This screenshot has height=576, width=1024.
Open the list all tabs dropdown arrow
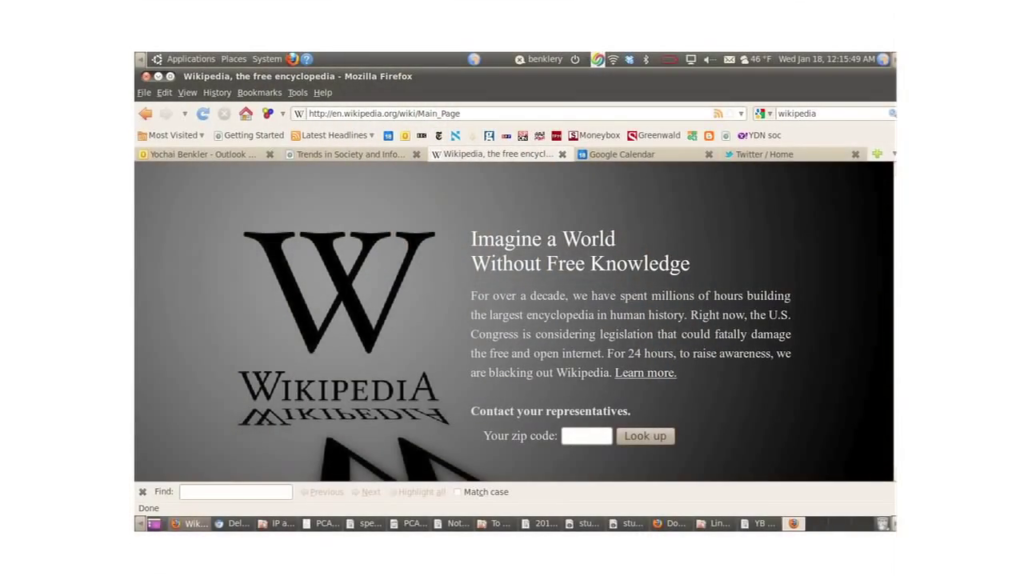893,154
